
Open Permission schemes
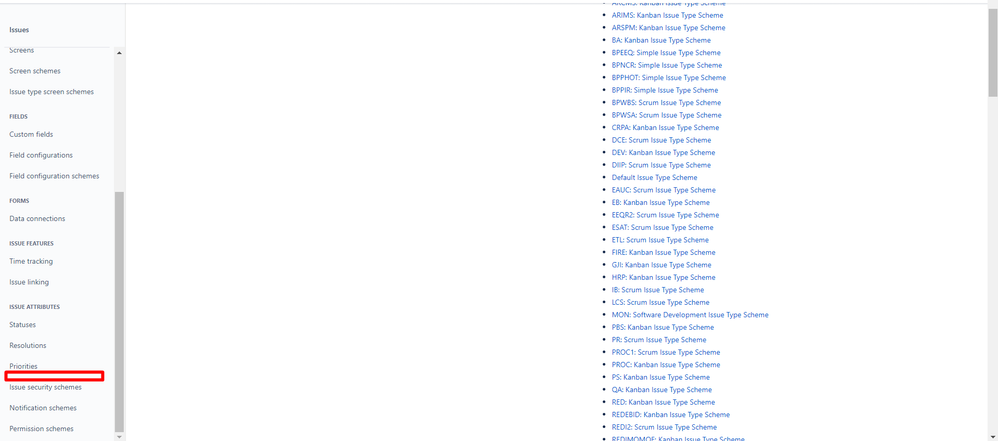click(x=41, y=429)
